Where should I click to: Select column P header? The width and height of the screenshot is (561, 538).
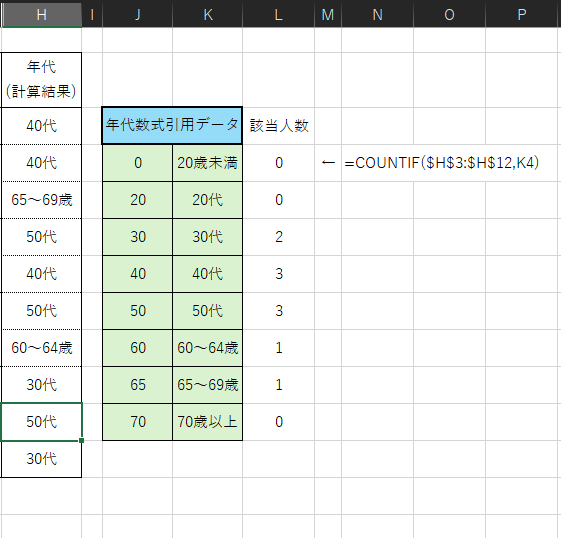point(523,14)
